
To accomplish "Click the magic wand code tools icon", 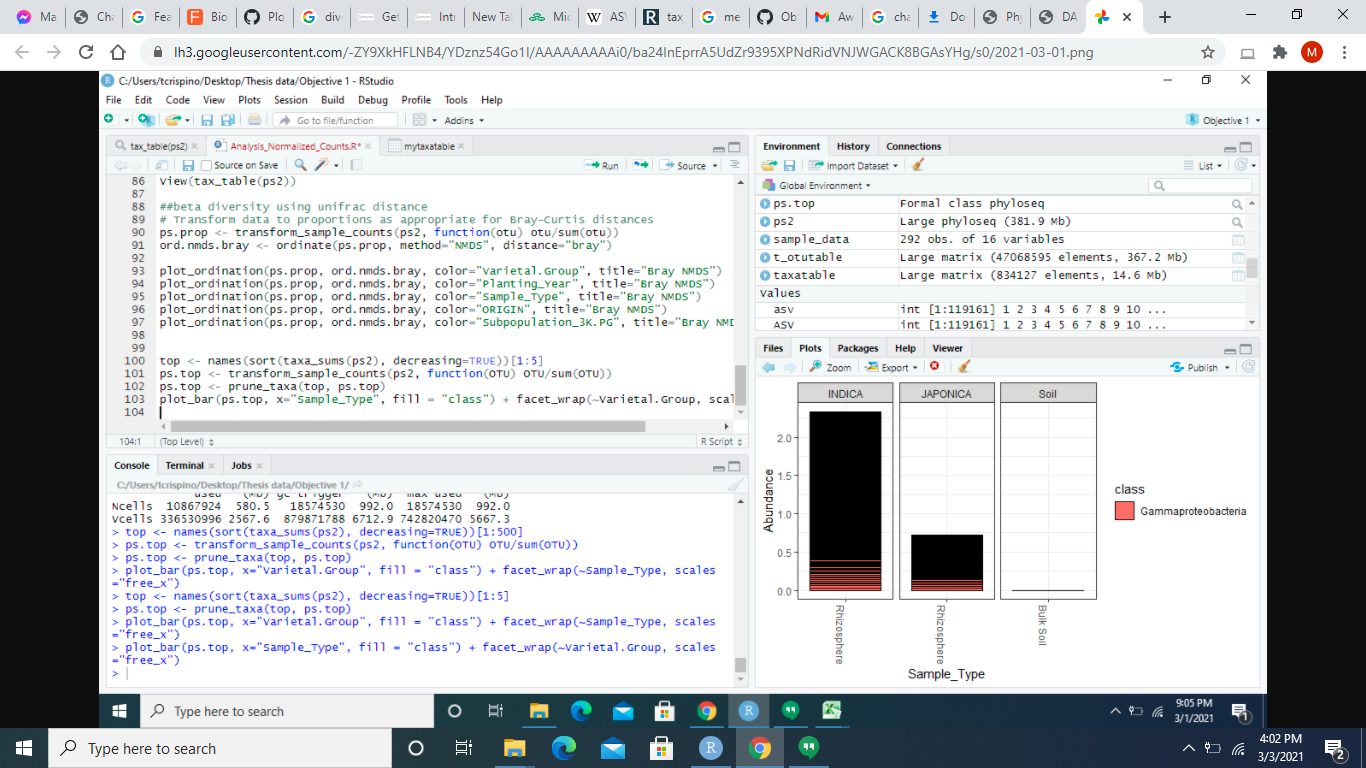I will [322, 165].
